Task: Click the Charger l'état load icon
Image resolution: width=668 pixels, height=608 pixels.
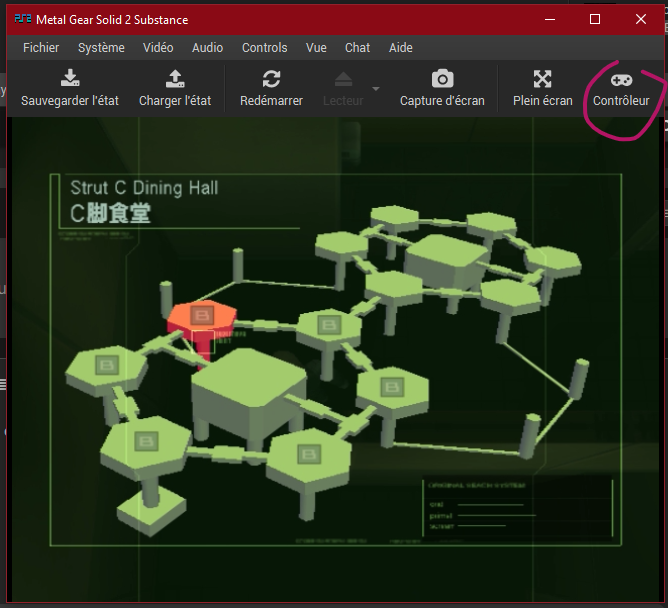Action: (175, 78)
